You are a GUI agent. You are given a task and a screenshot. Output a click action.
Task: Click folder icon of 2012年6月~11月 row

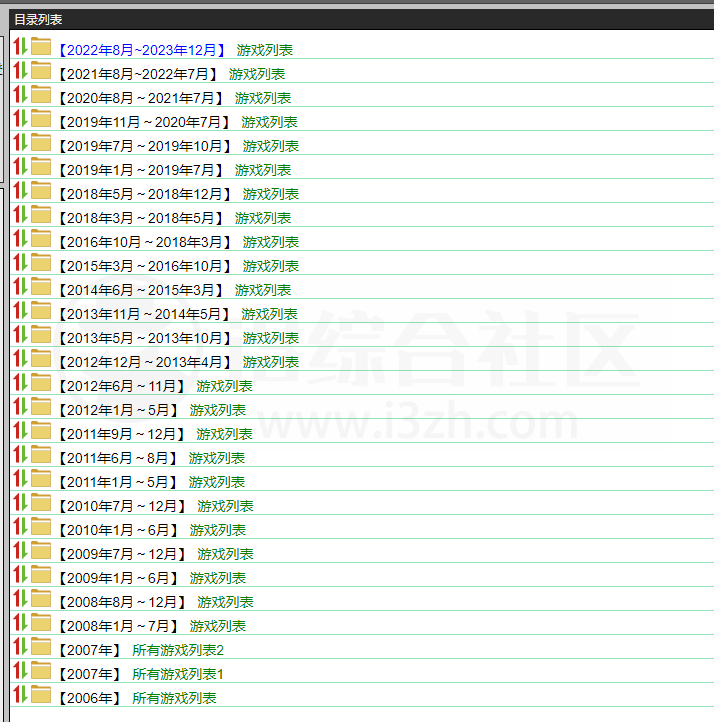41,382
